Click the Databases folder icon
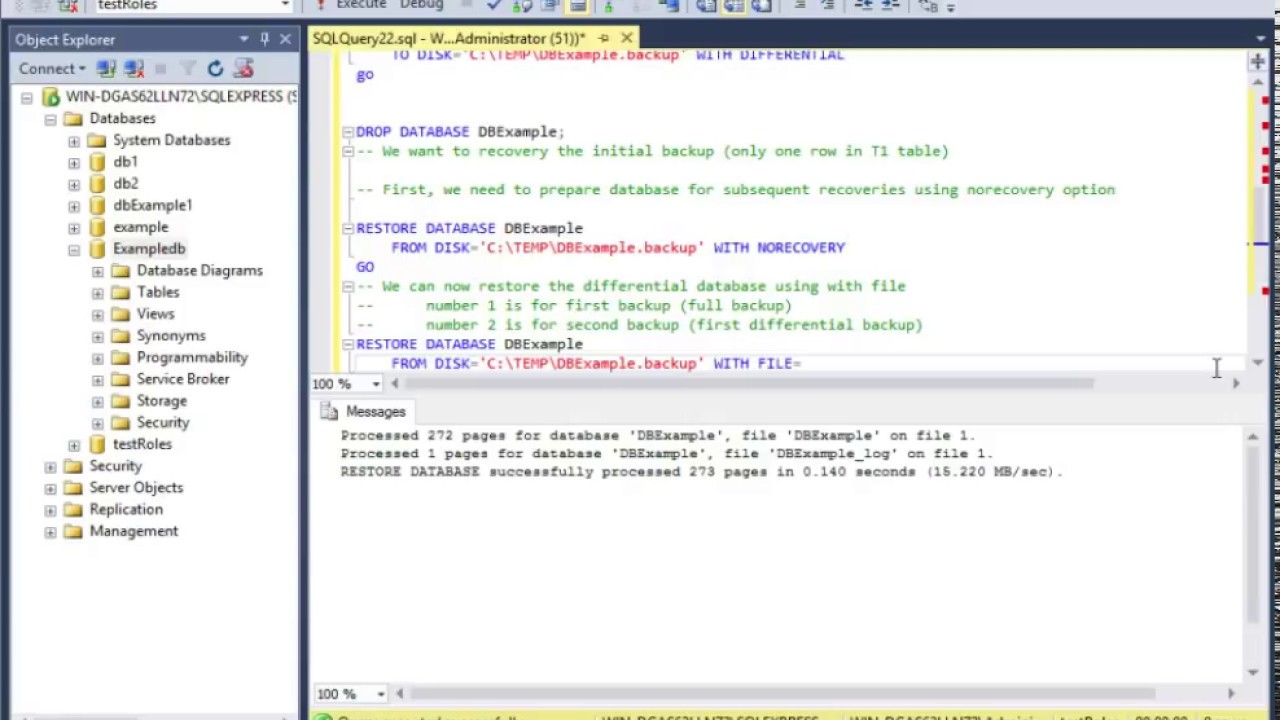 click(73, 119)
